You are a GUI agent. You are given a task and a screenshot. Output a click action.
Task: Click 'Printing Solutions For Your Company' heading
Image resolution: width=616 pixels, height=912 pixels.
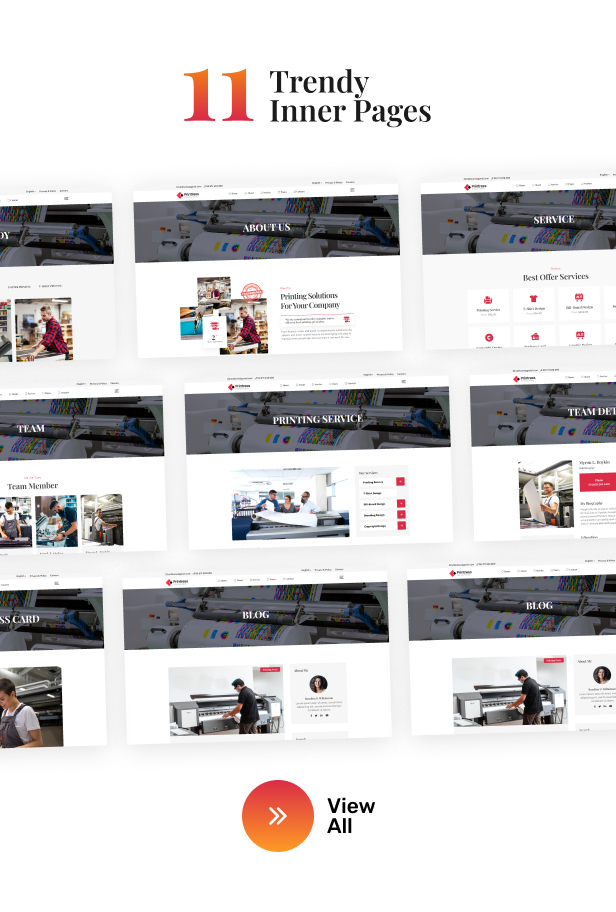click(x=309, y=301)
